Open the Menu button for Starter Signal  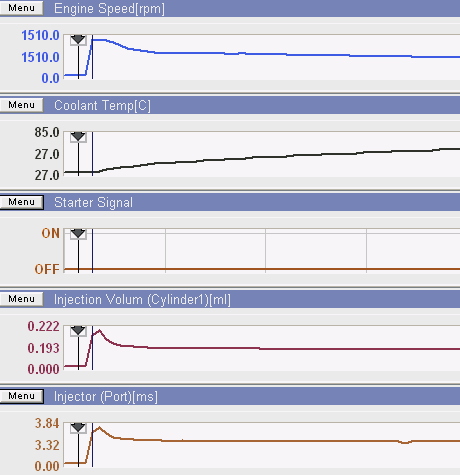pyautogui.click(x=22, y=202)
